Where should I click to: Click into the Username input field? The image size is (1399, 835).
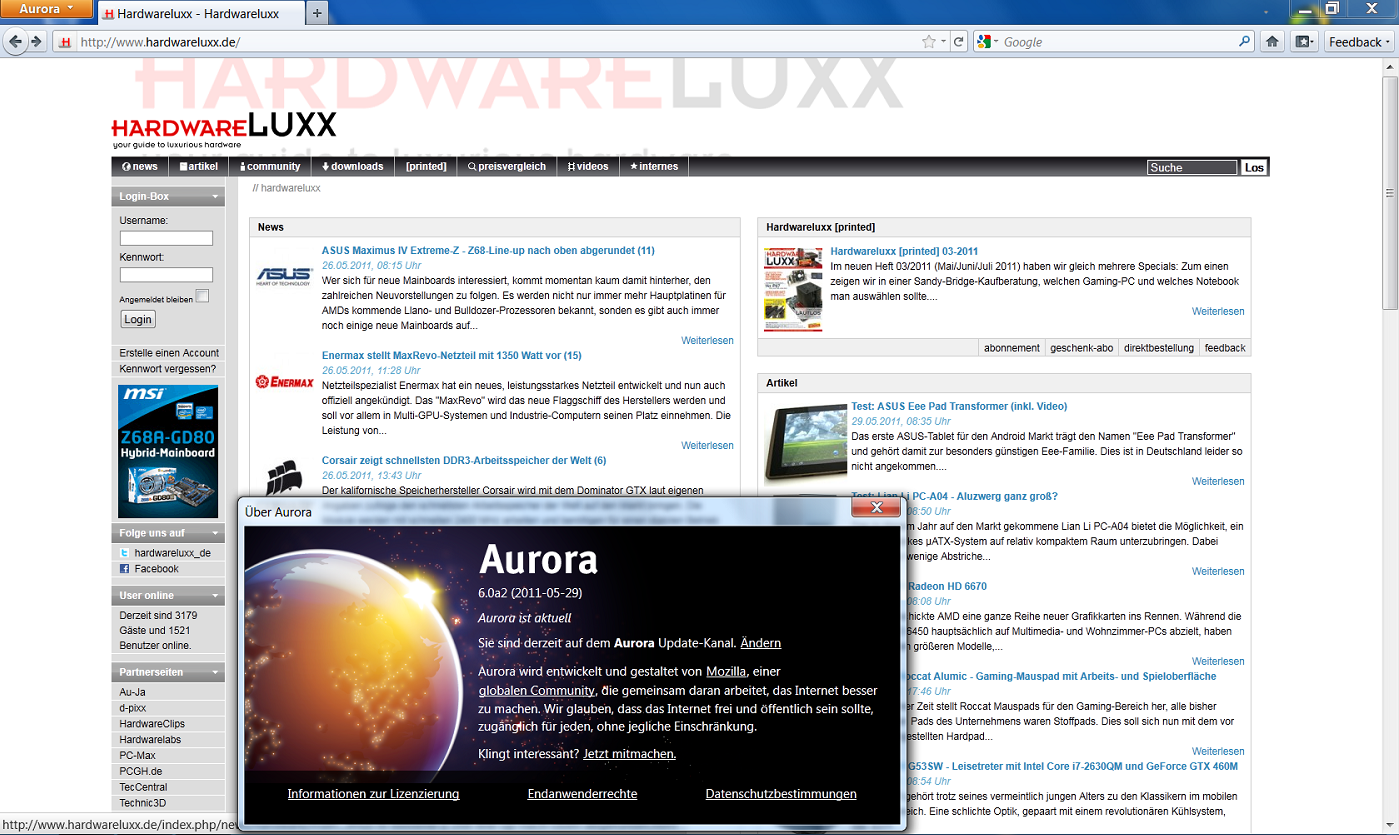point(166,238)
